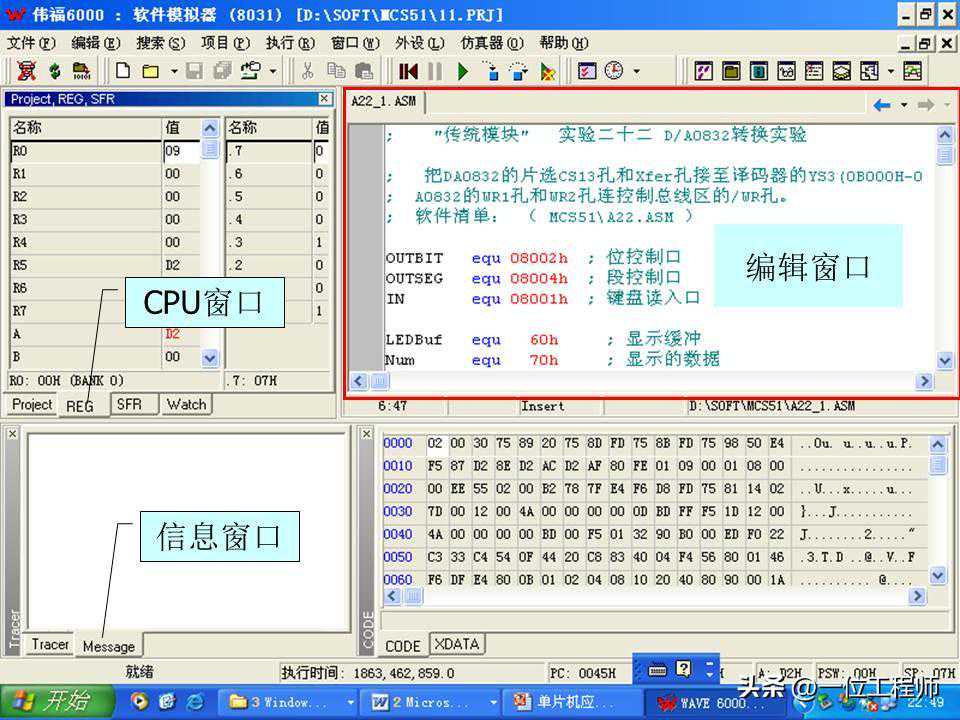Image resolution: width=960 pixels, height=720 pixels.
Task: Click the editor's horizontal scrollbar right arrow
Action: (x=923, y=381)
